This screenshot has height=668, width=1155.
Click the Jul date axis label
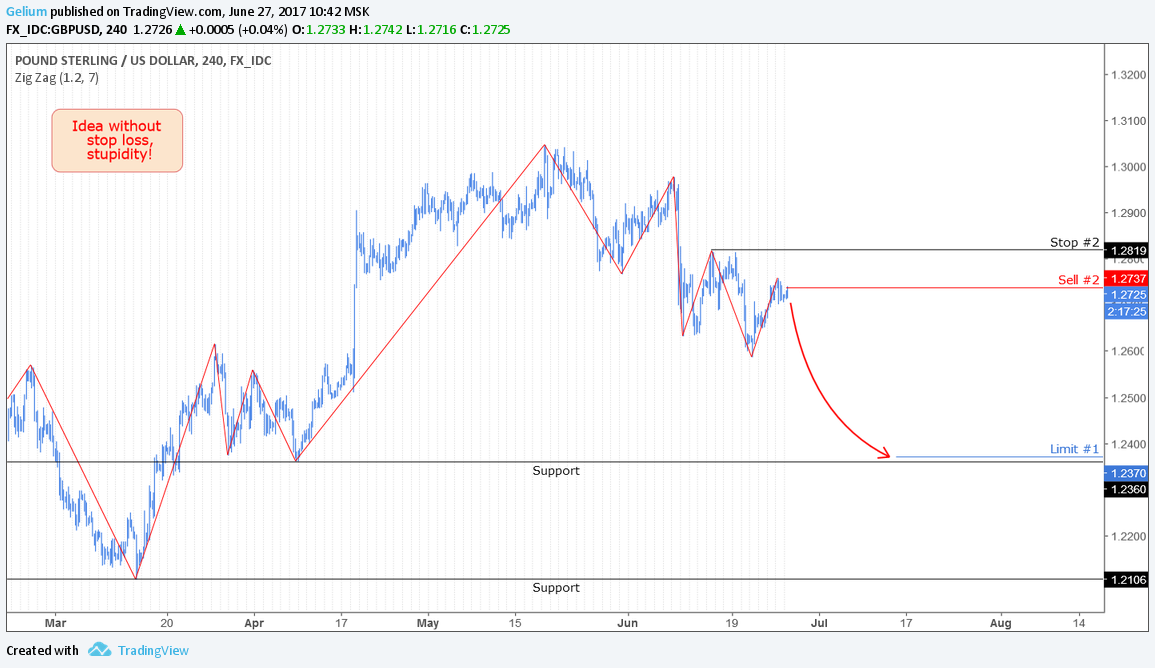pyautogui.click(x=819, y=623)
